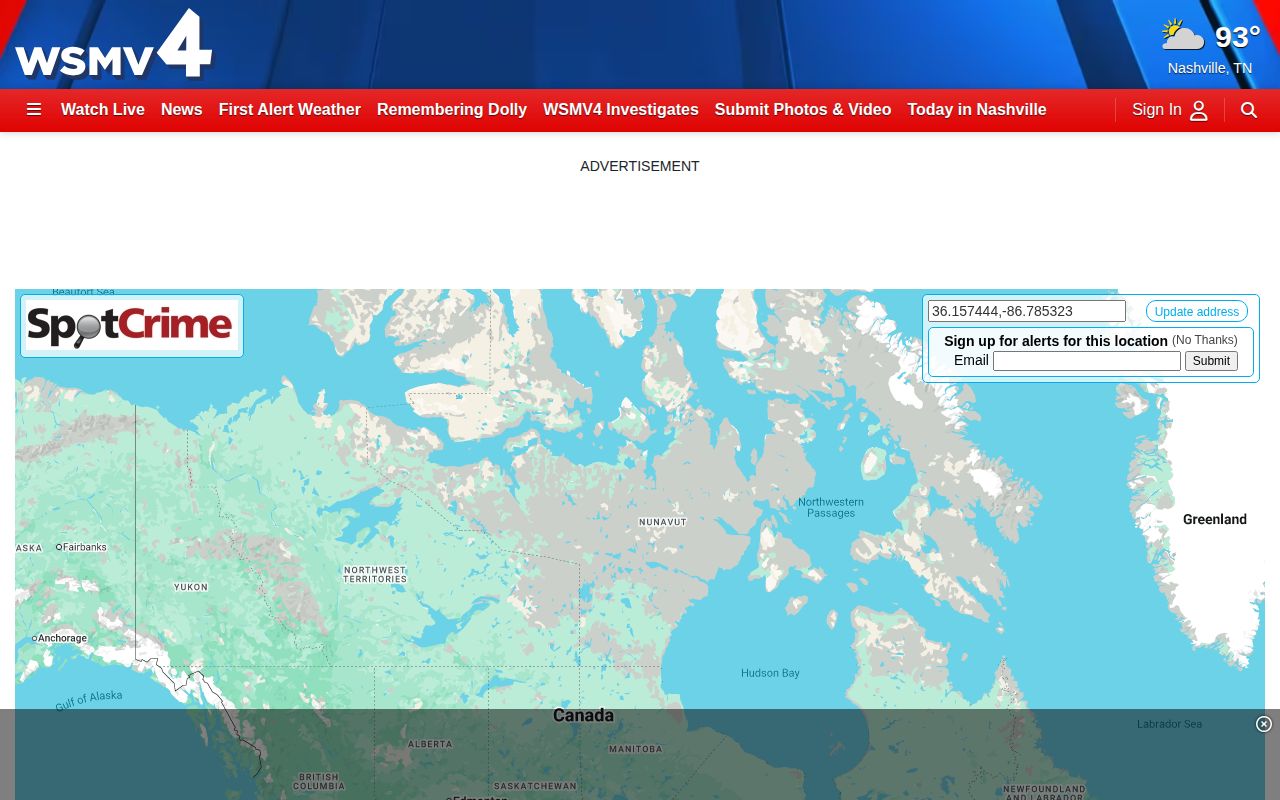
Task: Click the Greenland label on map
Action: point(1215,519)
